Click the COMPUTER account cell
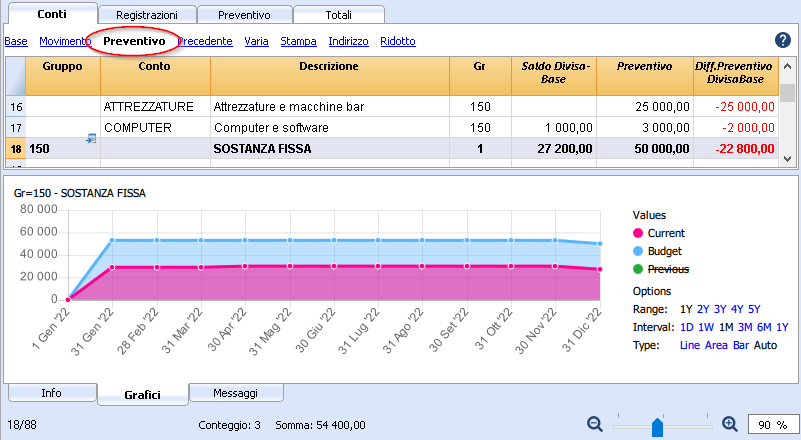This screenshot has width=801, height=440. pos(155,128)
